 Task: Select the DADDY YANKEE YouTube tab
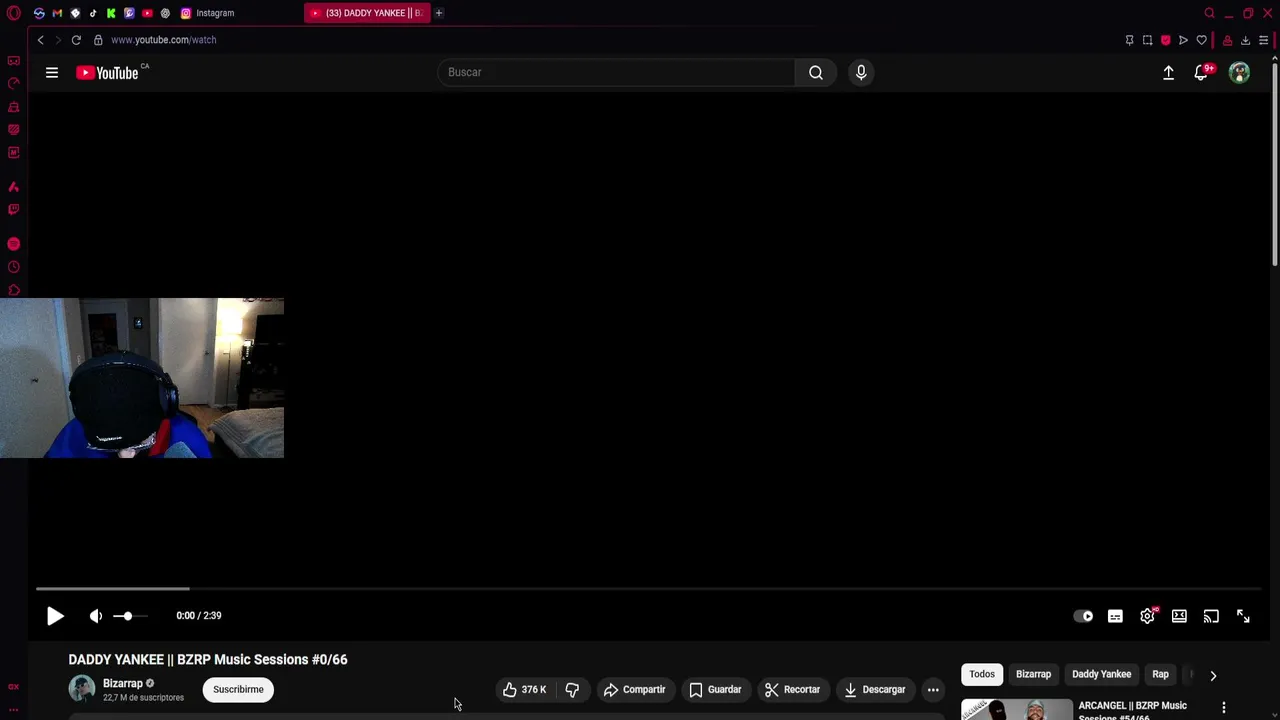[x=368, y=13]
